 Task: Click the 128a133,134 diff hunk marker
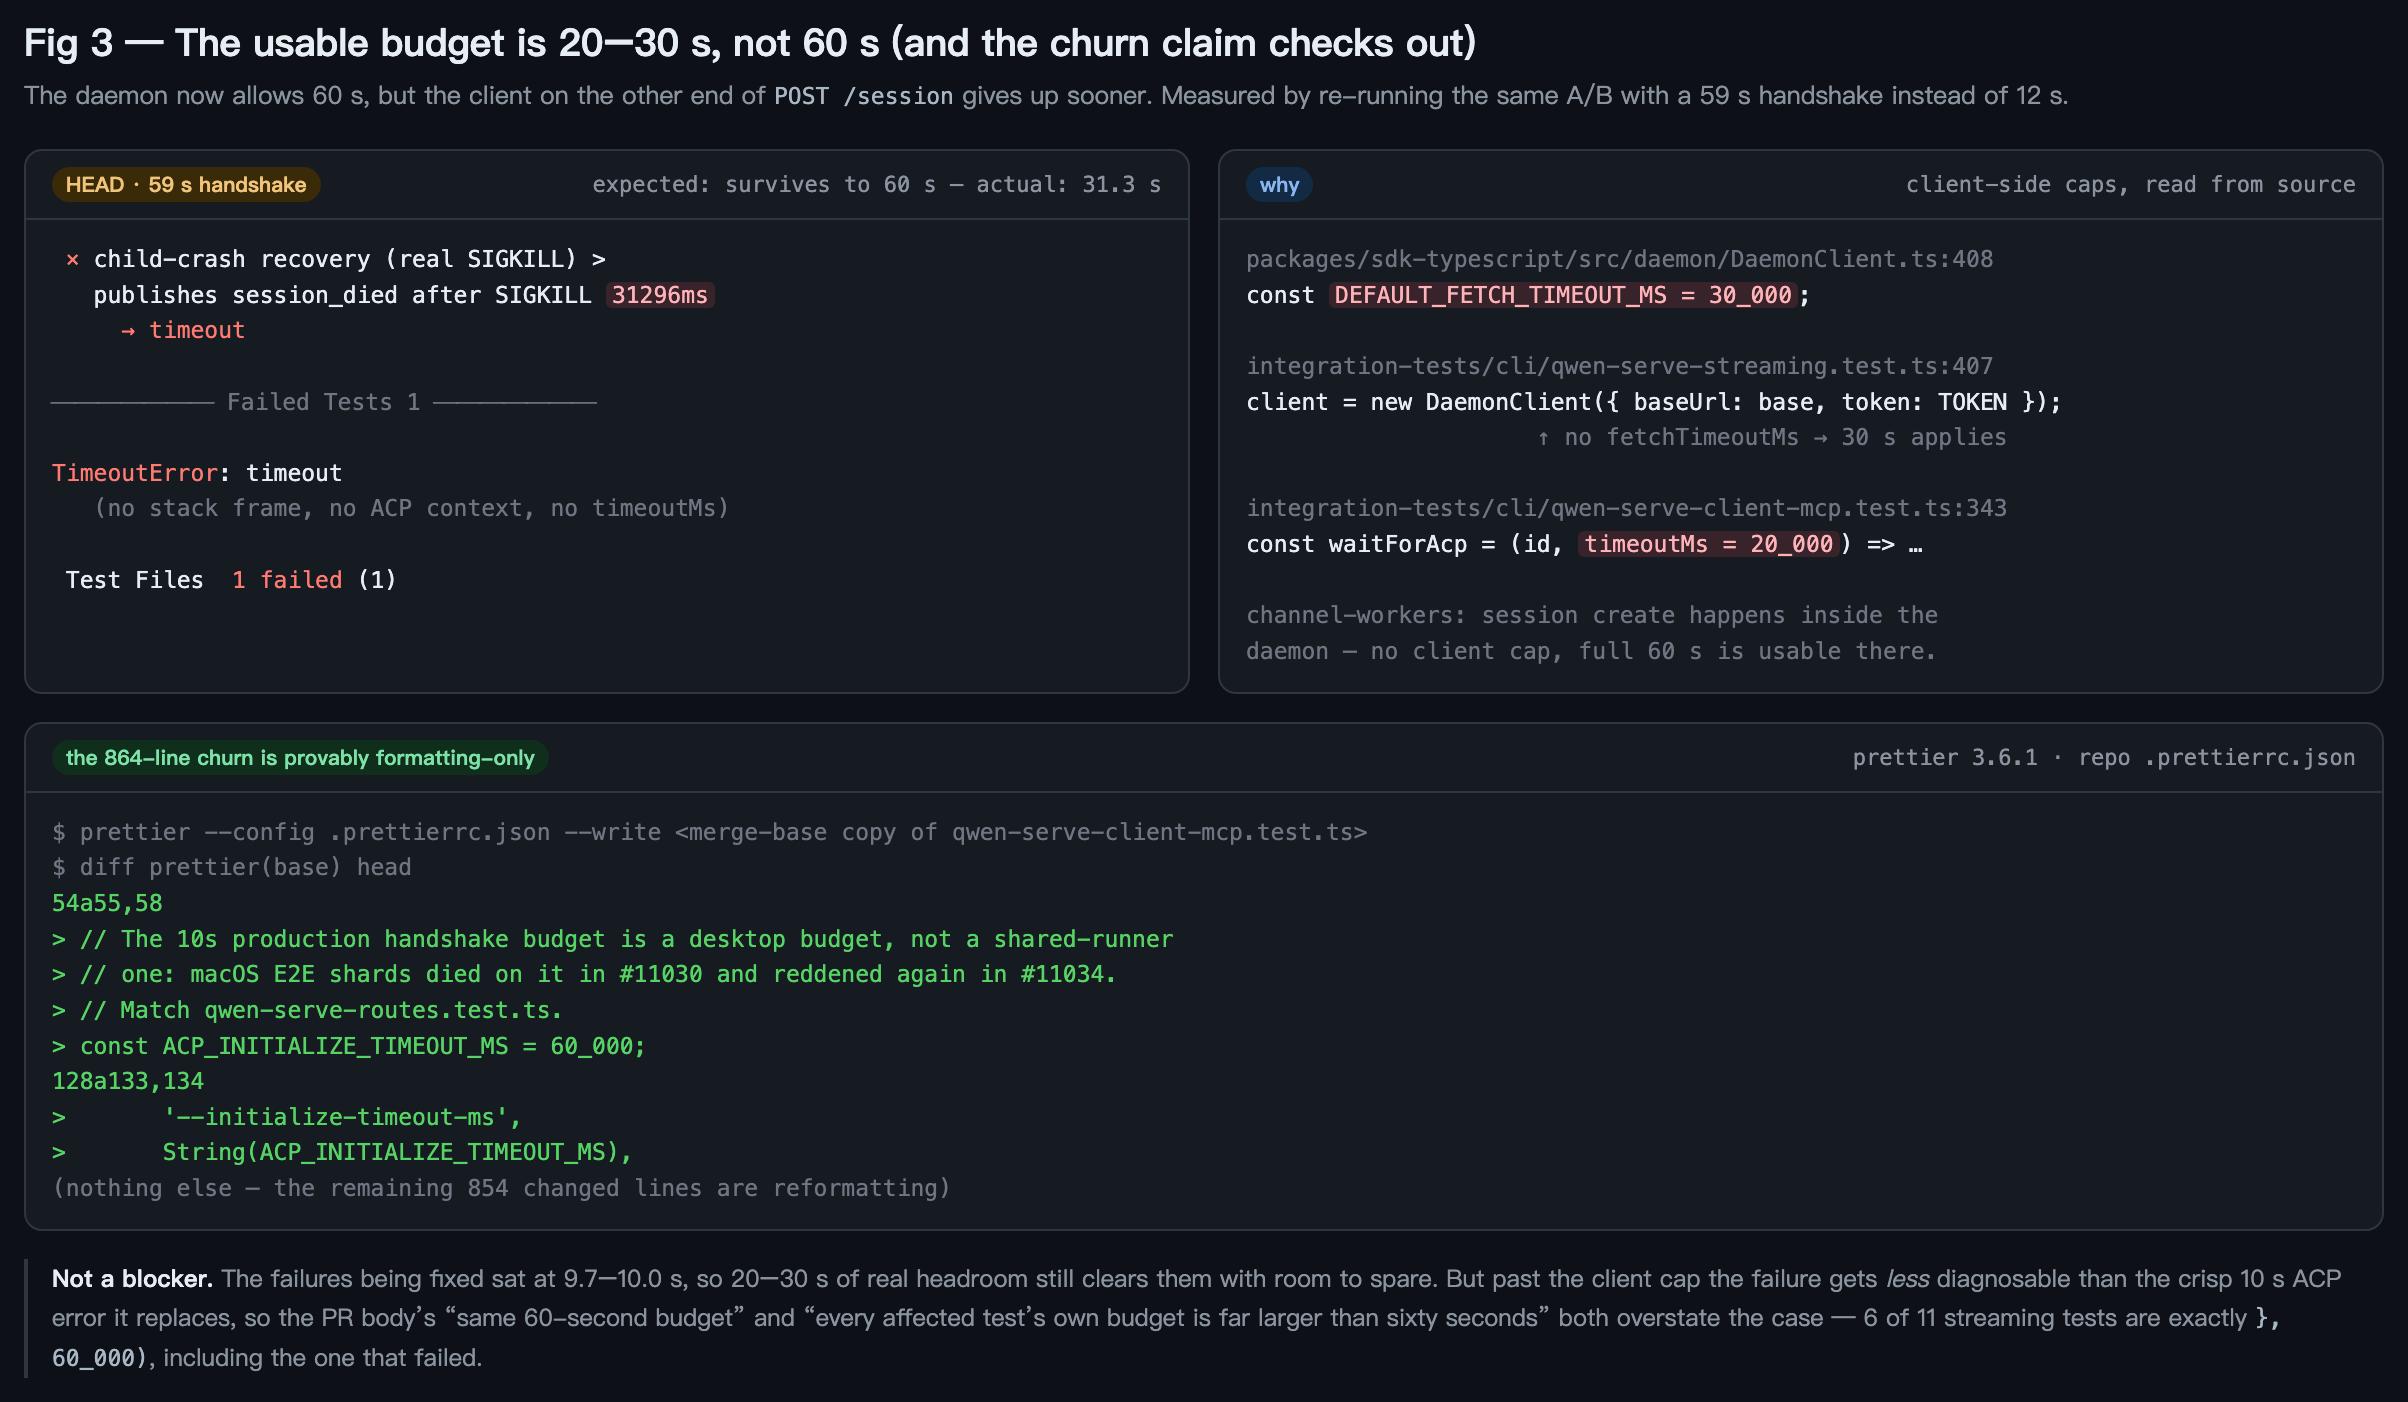tap(128, 1081)
